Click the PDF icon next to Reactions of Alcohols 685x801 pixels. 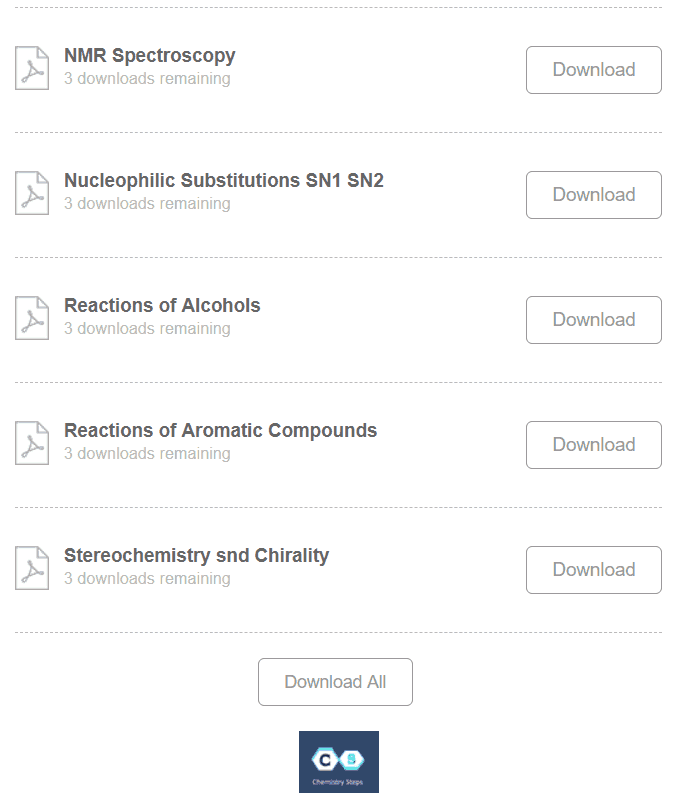click(x=32, y=319)
